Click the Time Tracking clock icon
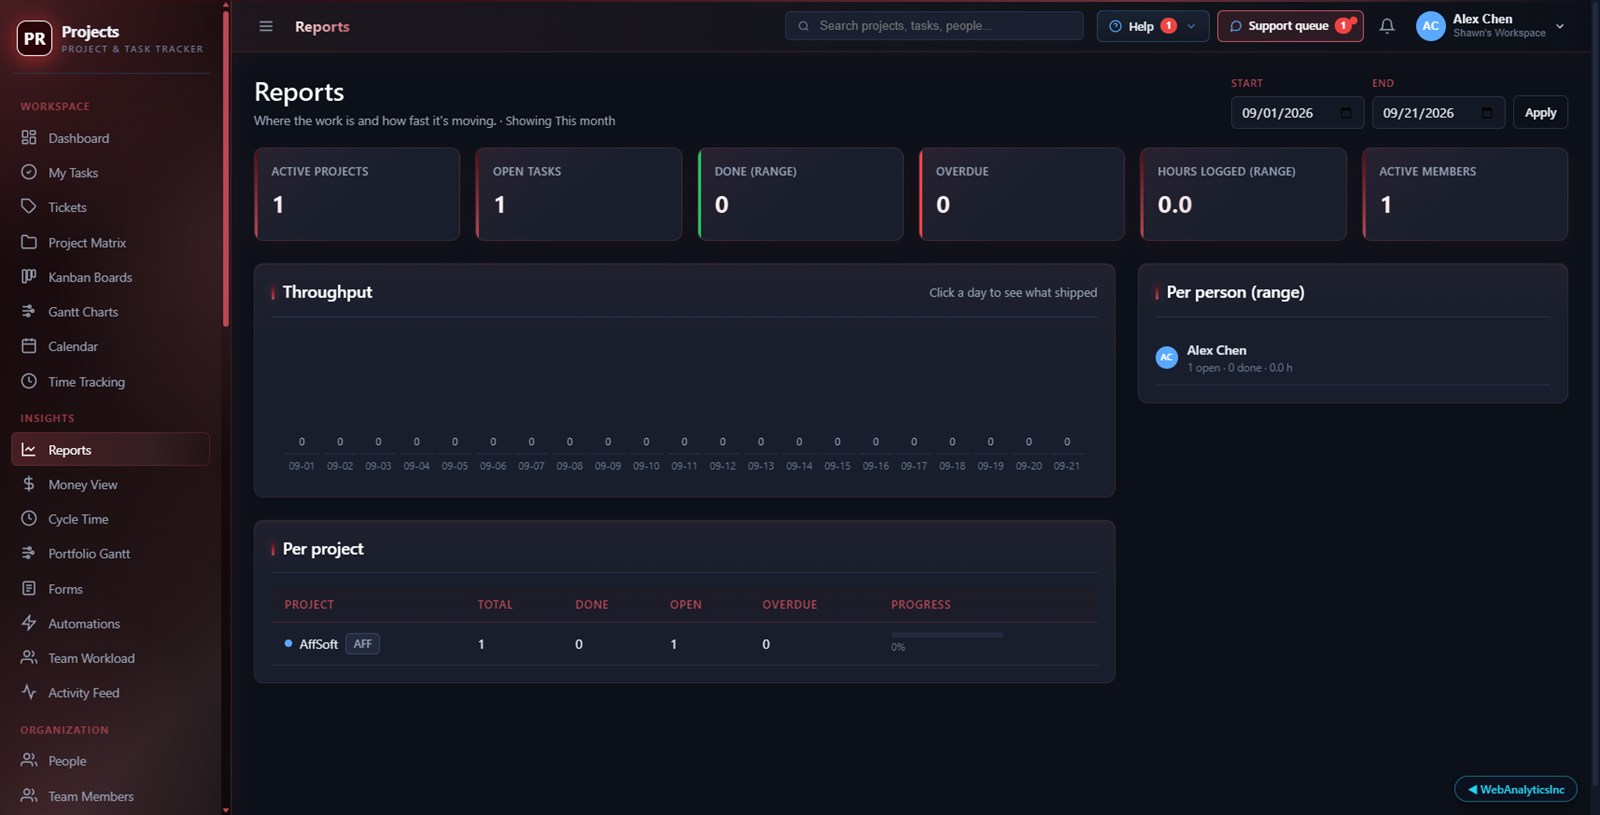1600x815 pixels. (x=29, y=381)
